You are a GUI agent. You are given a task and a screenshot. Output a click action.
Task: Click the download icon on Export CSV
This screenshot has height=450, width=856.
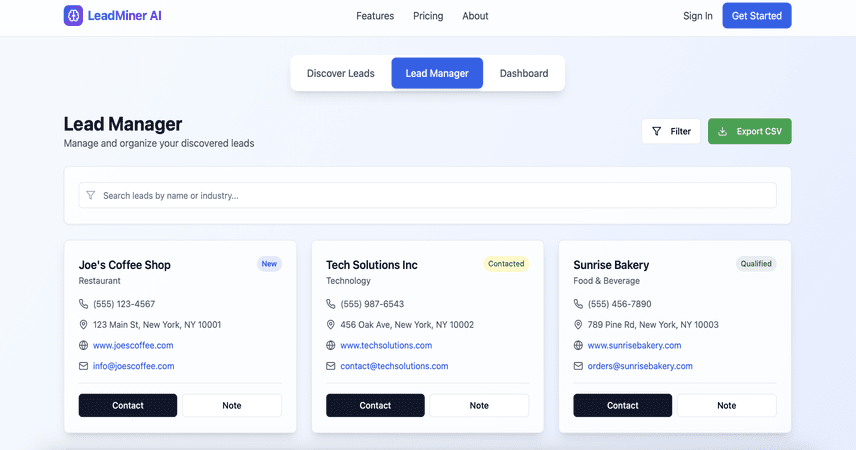coord(722,131)
